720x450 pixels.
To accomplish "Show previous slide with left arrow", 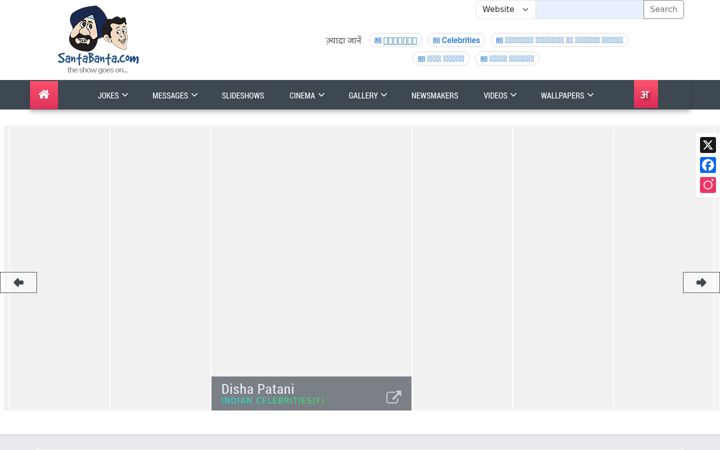I will [x=18, y=282].
